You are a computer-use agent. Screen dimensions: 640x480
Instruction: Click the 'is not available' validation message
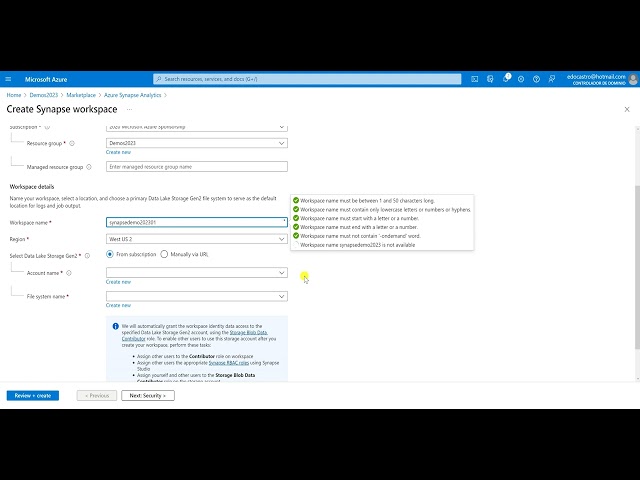coord(358,245)
